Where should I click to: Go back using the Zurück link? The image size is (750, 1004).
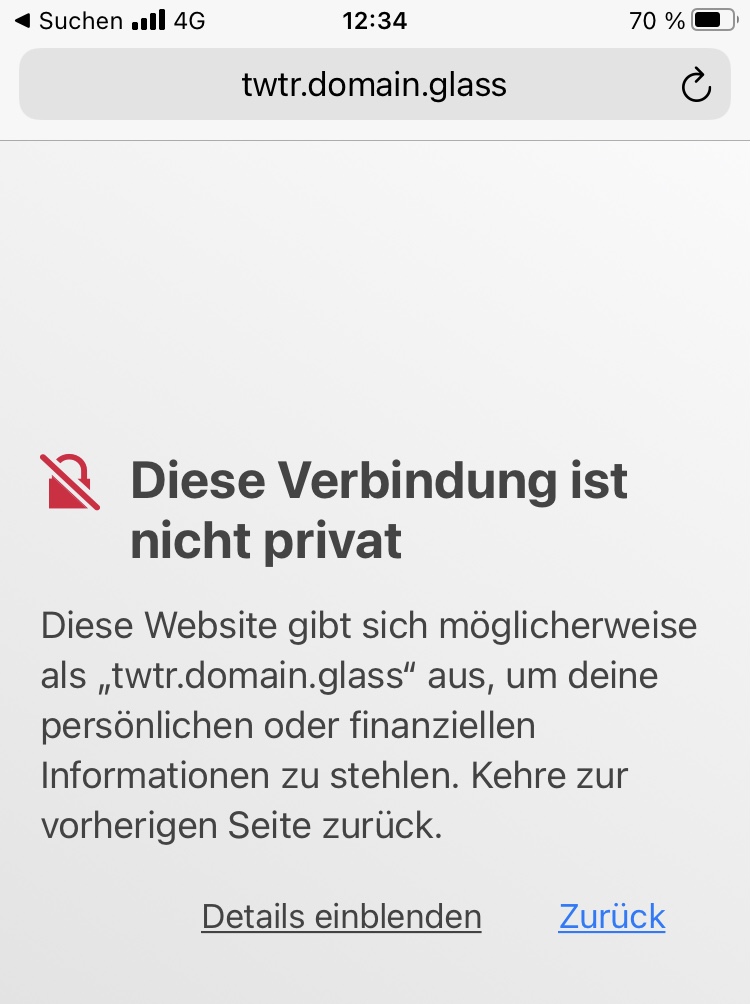pos(612,916)
